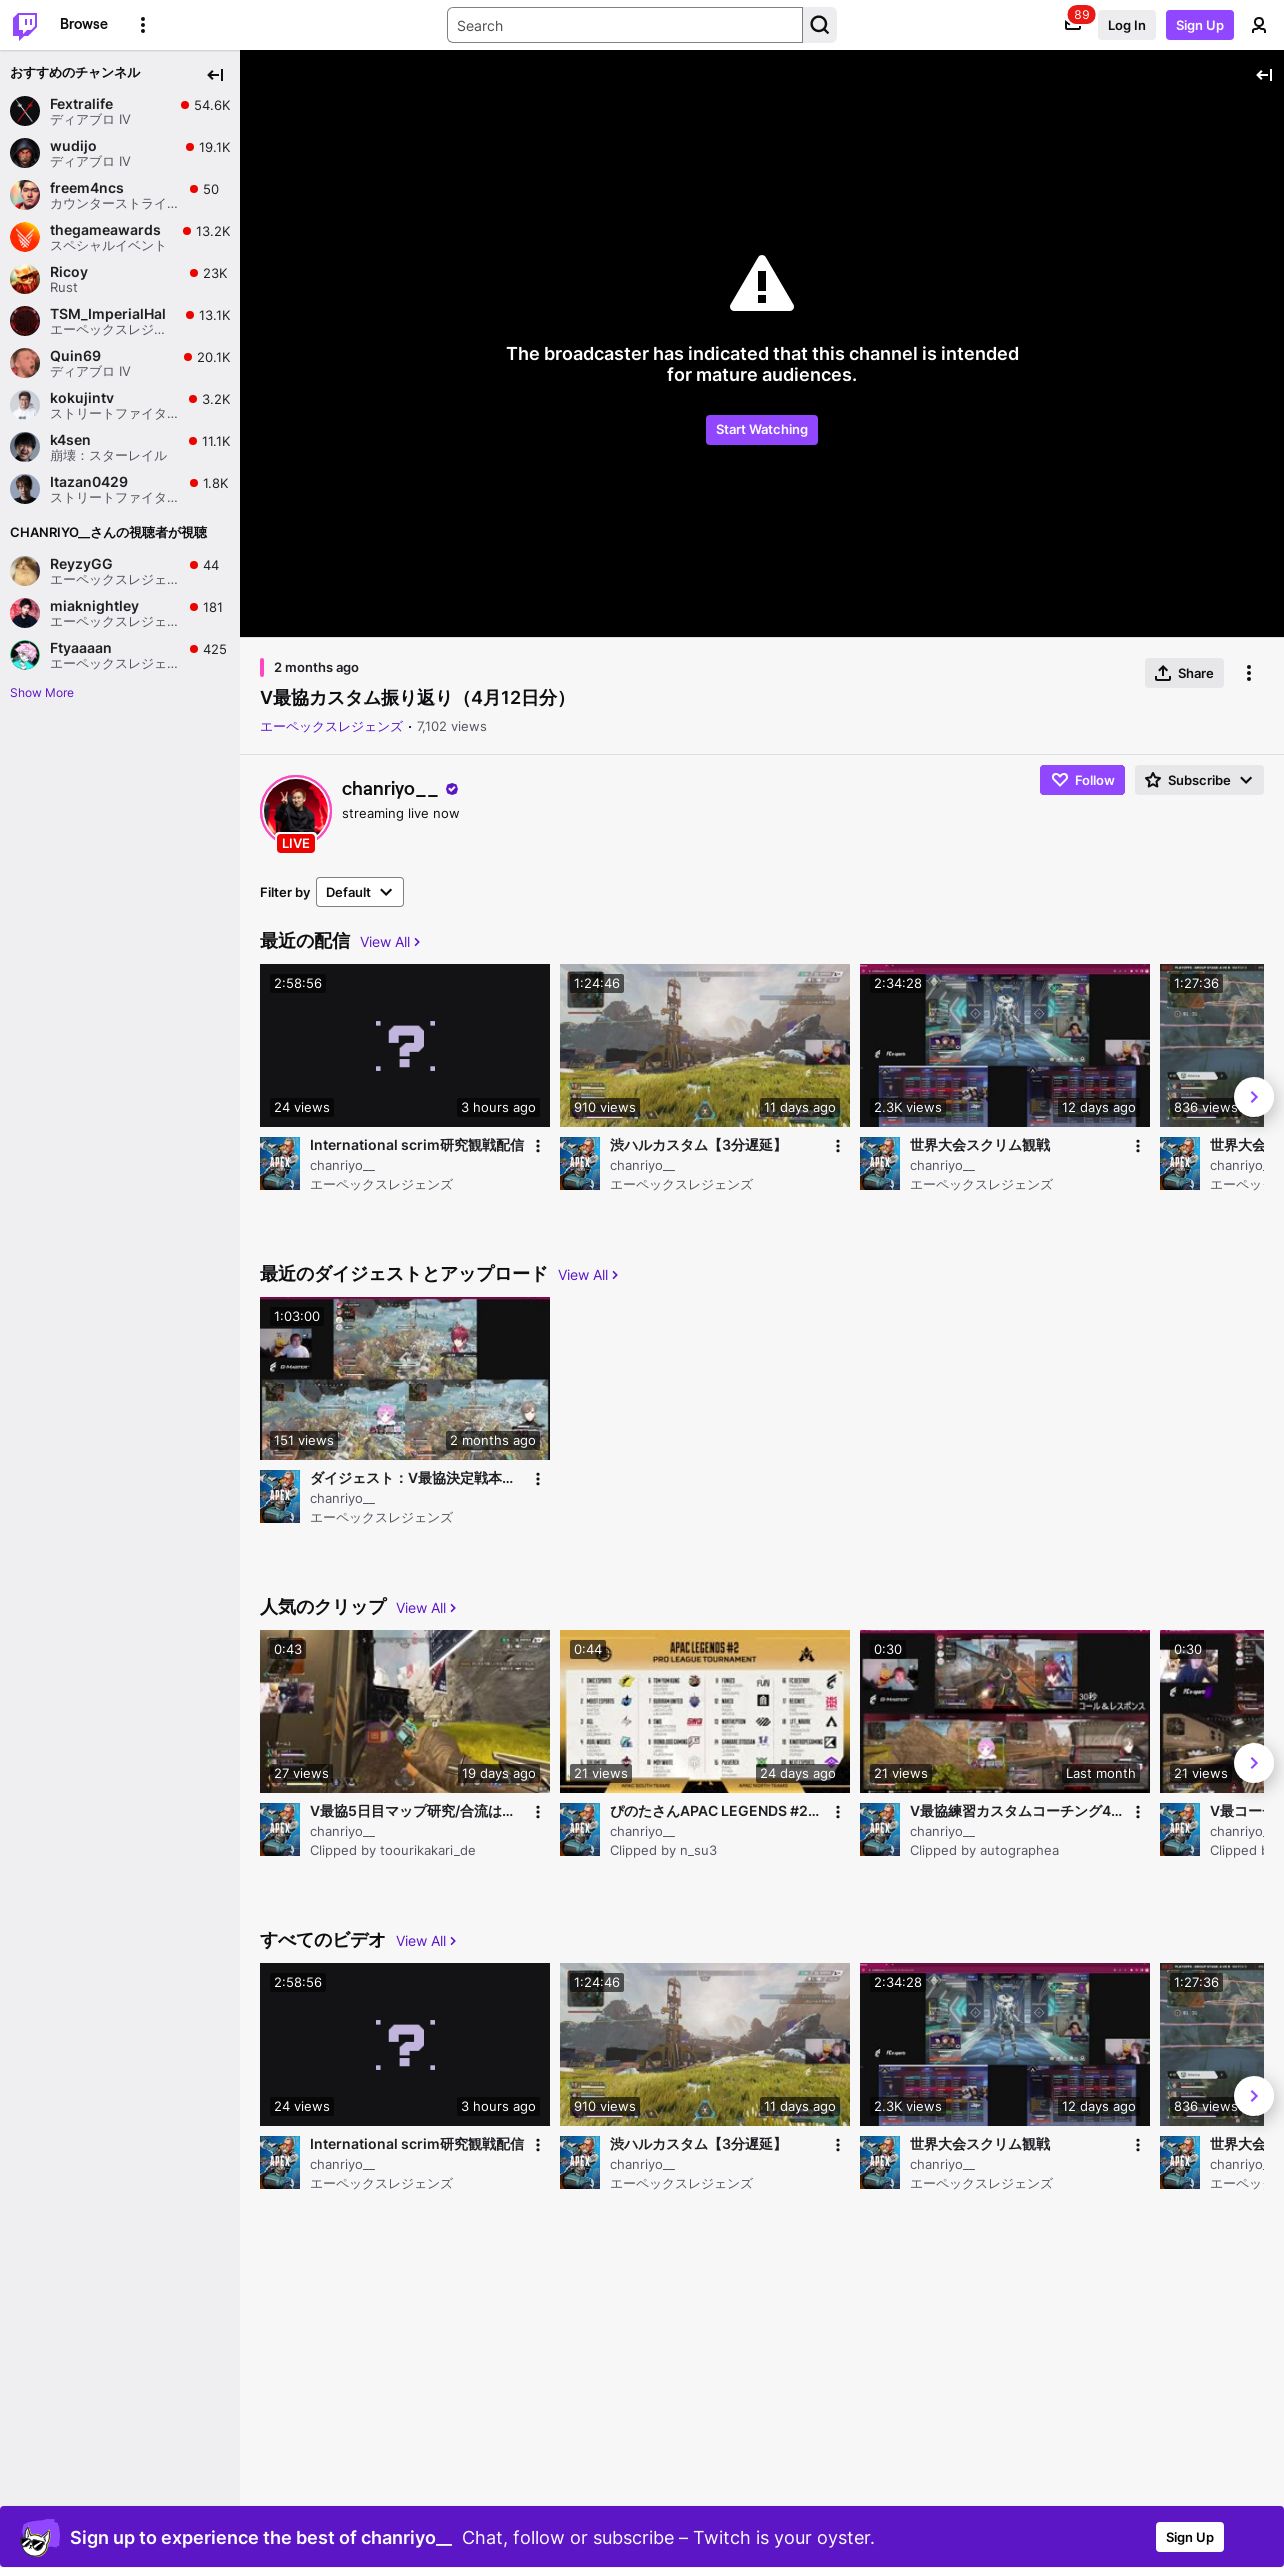Open options for 世界大会スクリム観戦 in 最近の配信
This screenshot has height=2568, width=1284.
coord(1138,1146)
